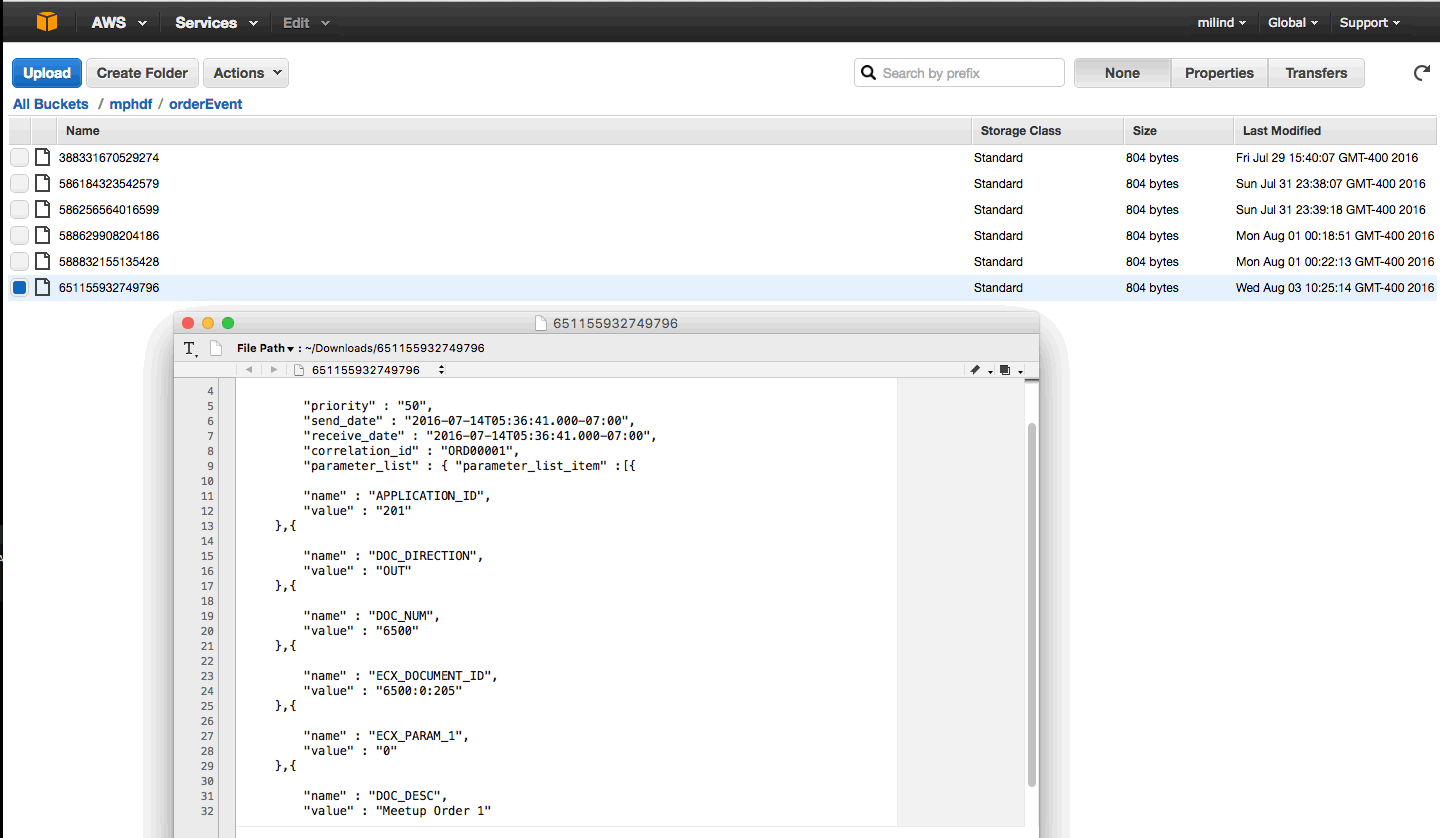The width and height of the screenshot is (1440, 838).
Task: Click the editor's vertical scrollbar
Action: [1031, 600]
